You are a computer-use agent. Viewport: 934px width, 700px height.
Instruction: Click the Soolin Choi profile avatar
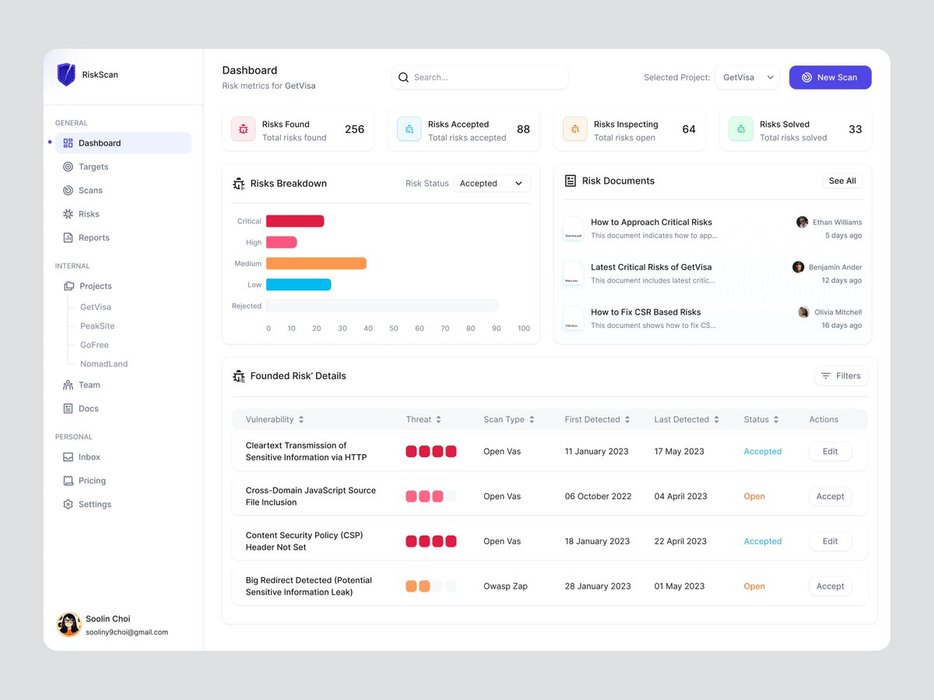(x=69, y=625)
